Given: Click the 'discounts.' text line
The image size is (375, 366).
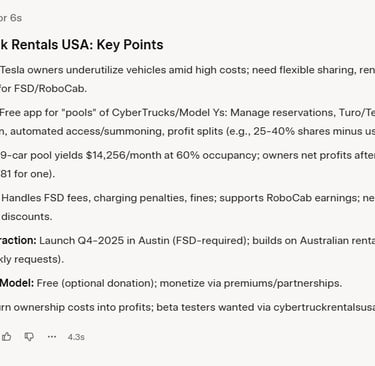Looking at the screenshot, I should [27, 217].
